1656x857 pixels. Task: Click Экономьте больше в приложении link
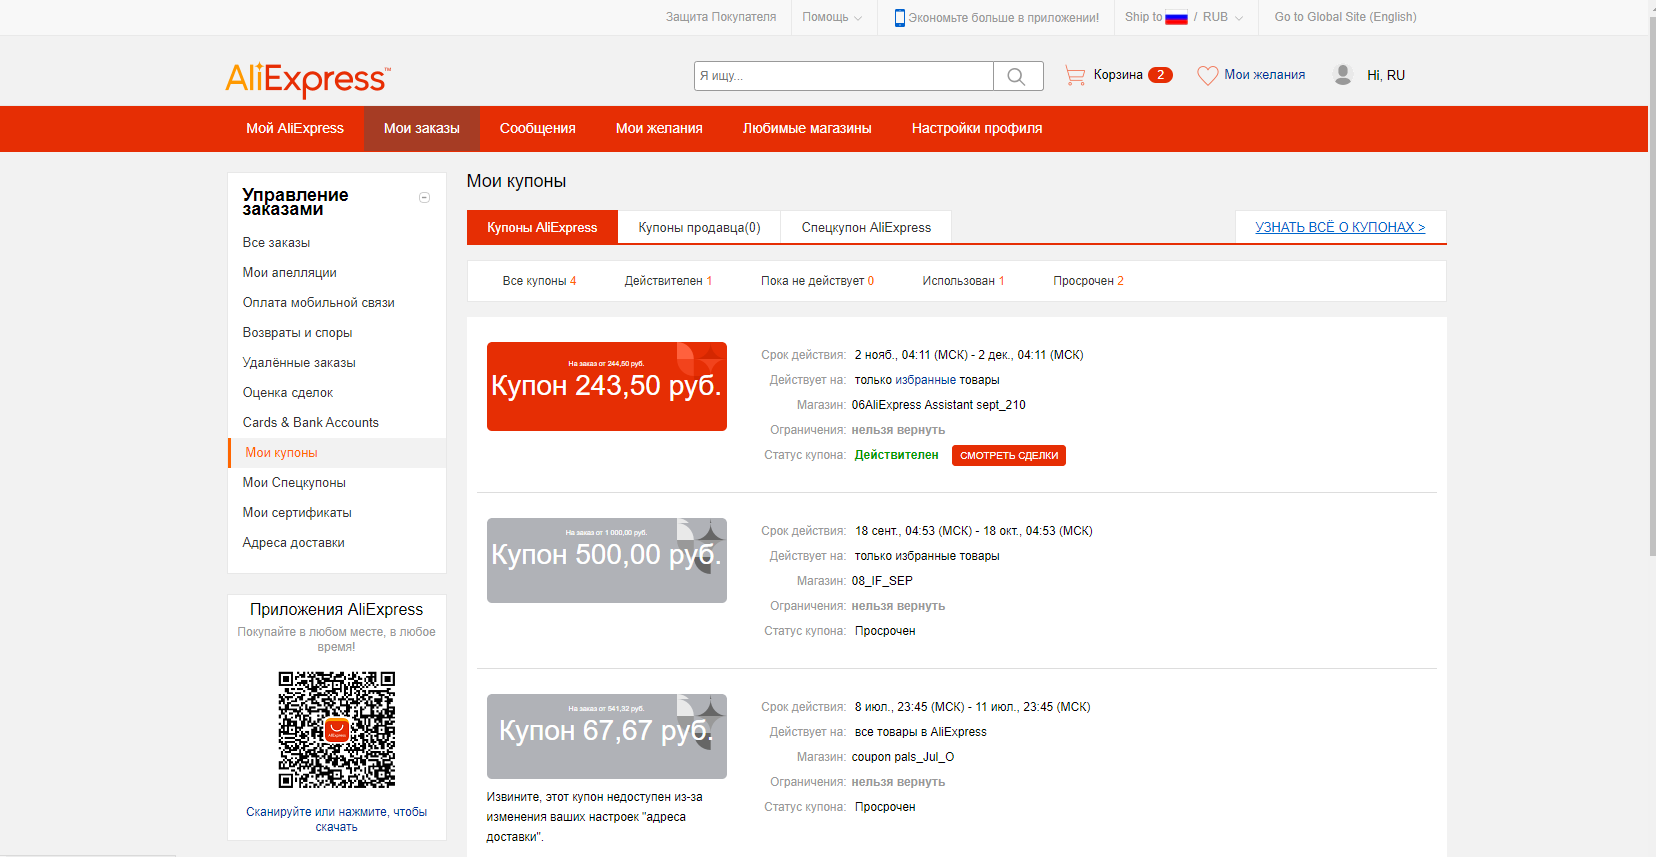pos(1003,18)
